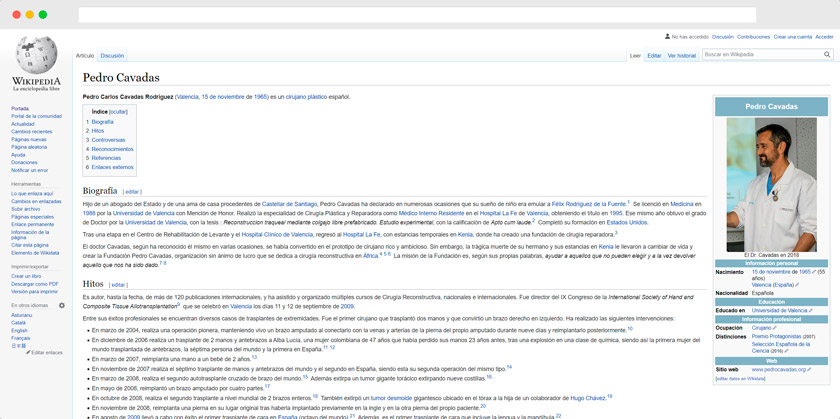Screen dimensions: 840x419
Task: Open Contribuciones link at top
Action: pyautogui.click(x=753, y=37)
